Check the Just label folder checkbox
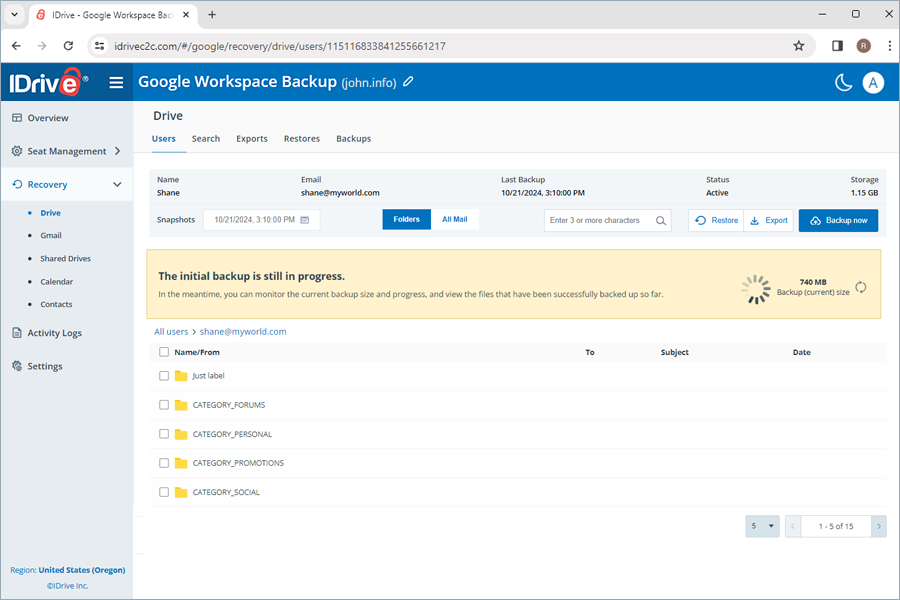This screenshot has height=600, width=900. 164,376
